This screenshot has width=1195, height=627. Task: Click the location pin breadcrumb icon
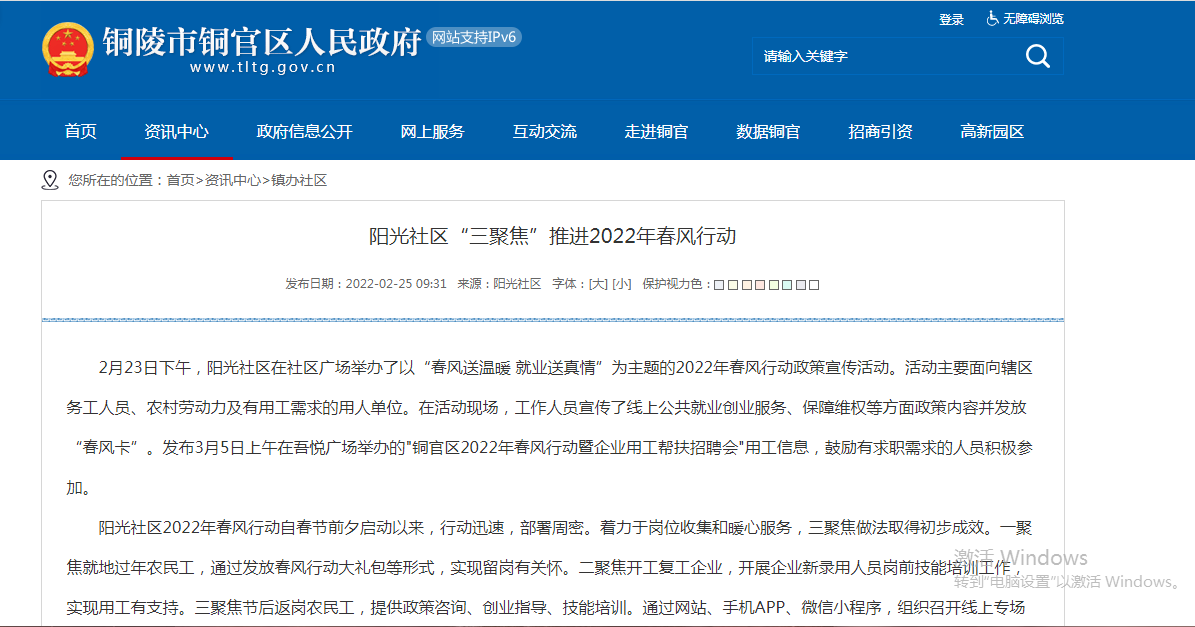(x=50, y=180)
